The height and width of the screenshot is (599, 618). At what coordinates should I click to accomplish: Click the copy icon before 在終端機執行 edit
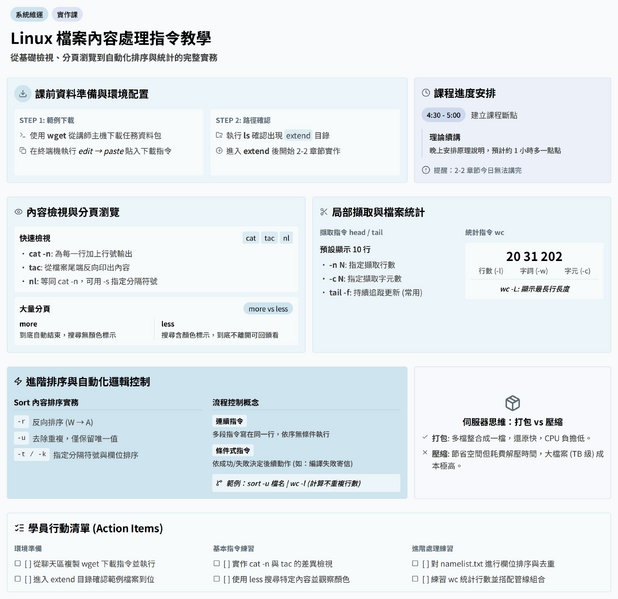click(x=22, y=151)
